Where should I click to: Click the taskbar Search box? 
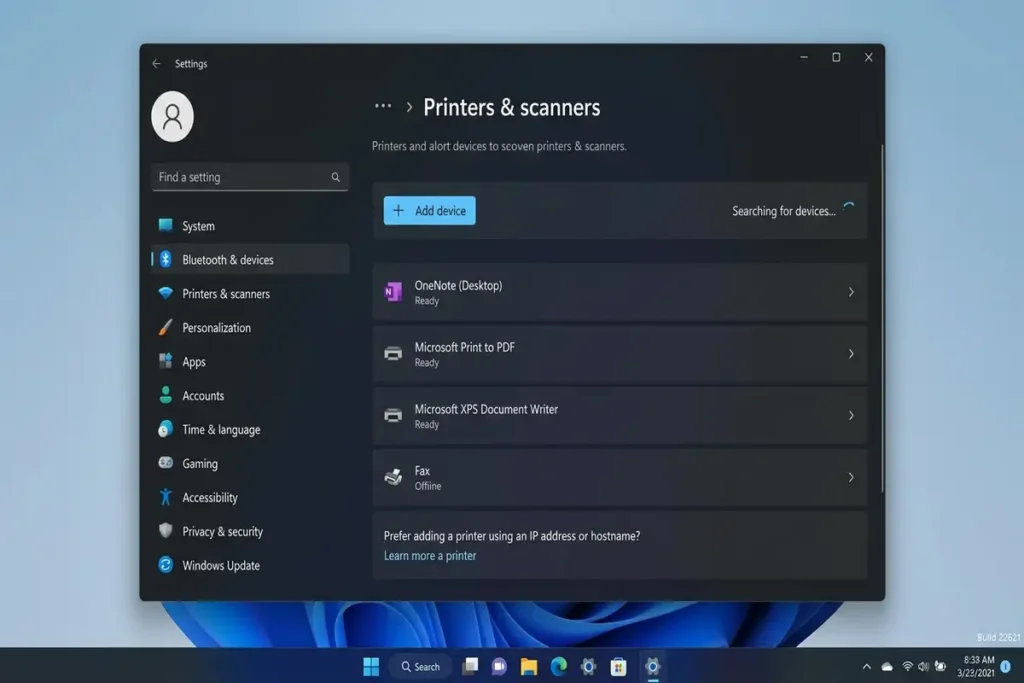point(421,667)
